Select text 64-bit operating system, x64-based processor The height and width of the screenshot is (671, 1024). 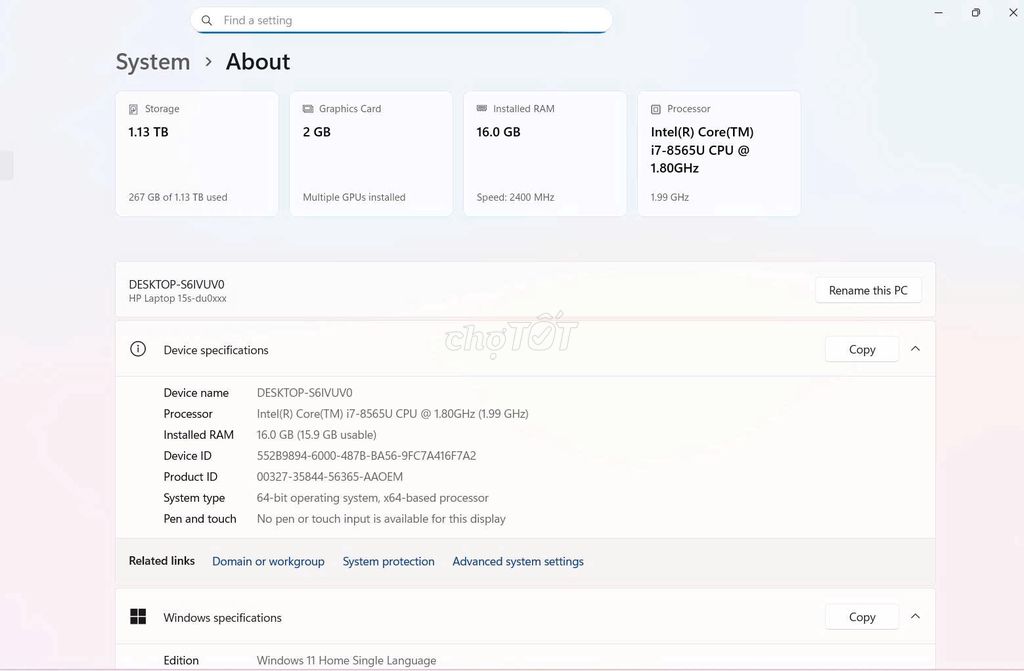[372, 498]
